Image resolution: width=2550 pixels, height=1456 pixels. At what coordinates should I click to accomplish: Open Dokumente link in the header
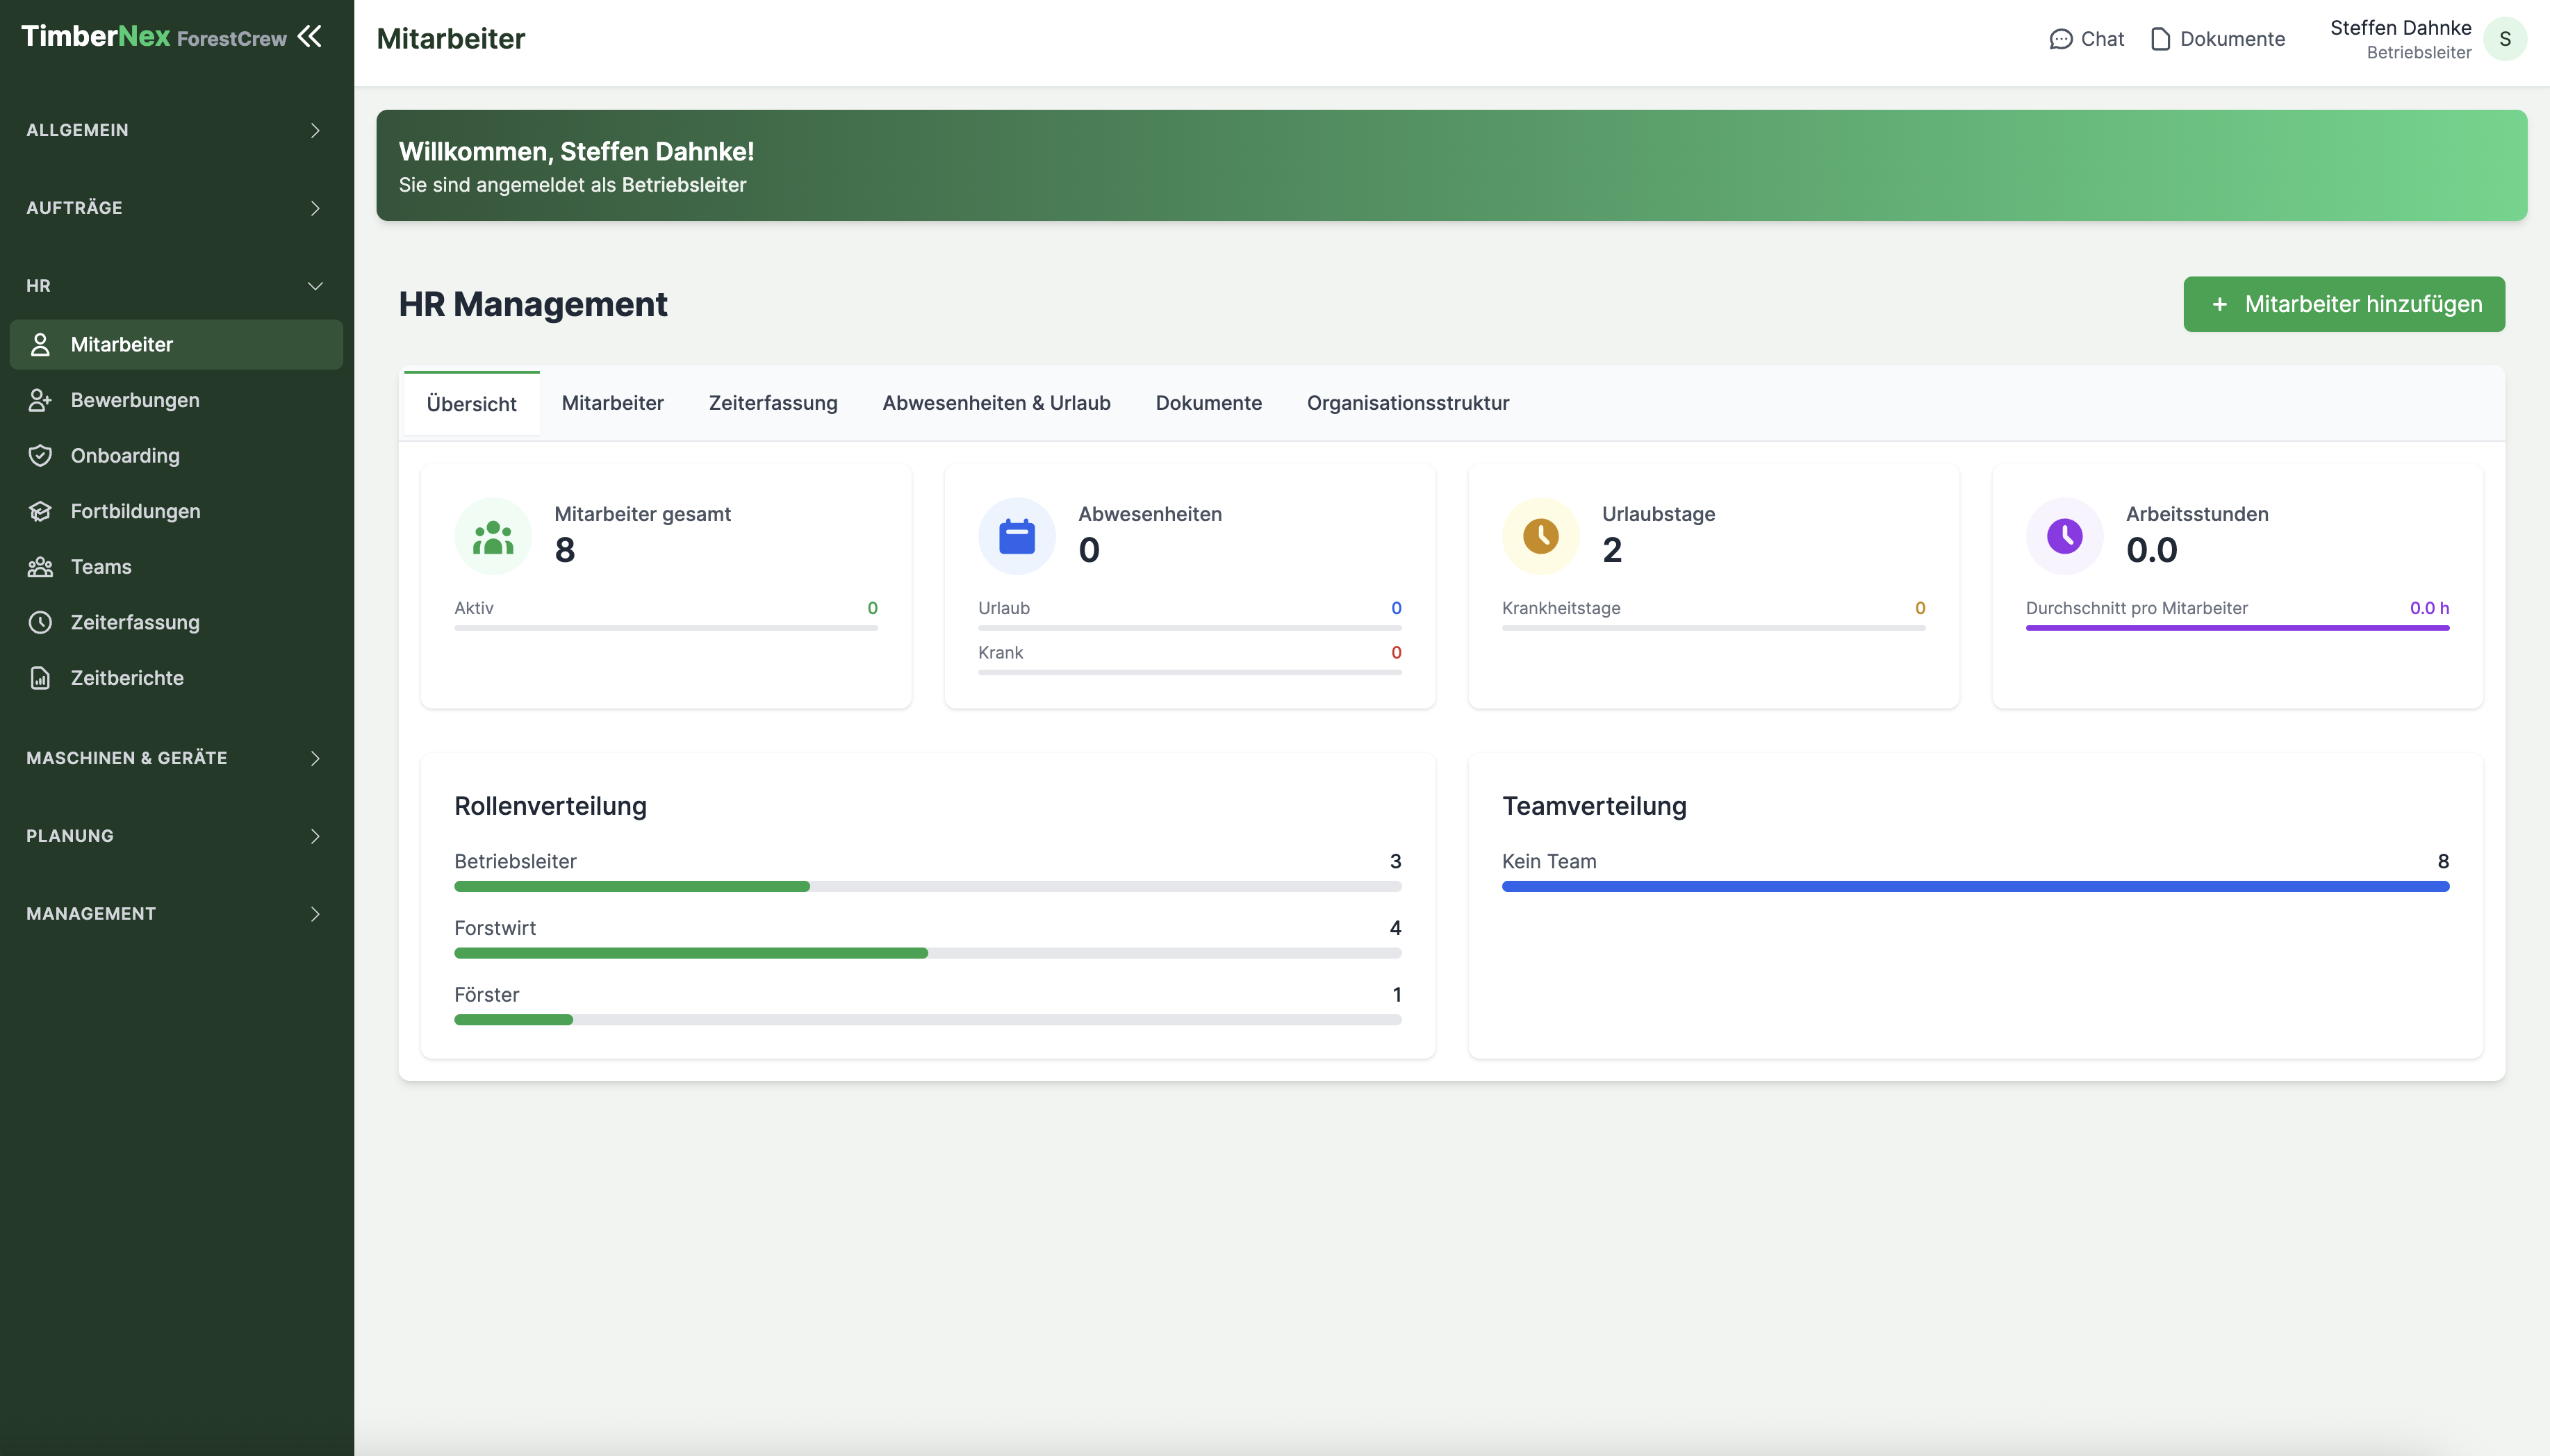pos(2217,39)
